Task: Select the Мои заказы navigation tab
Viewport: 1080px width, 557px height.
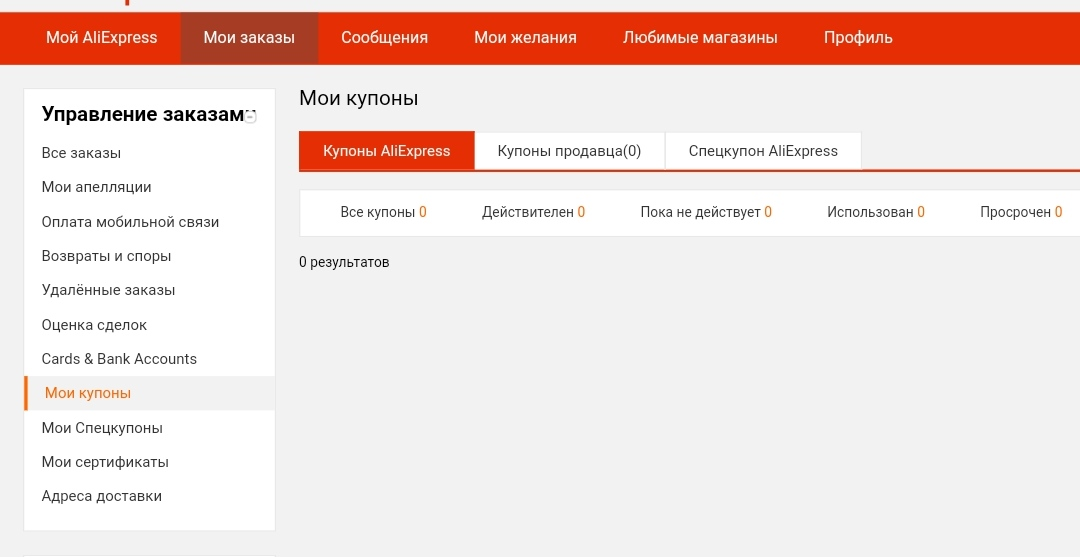Action: click(x=249, y=38)
